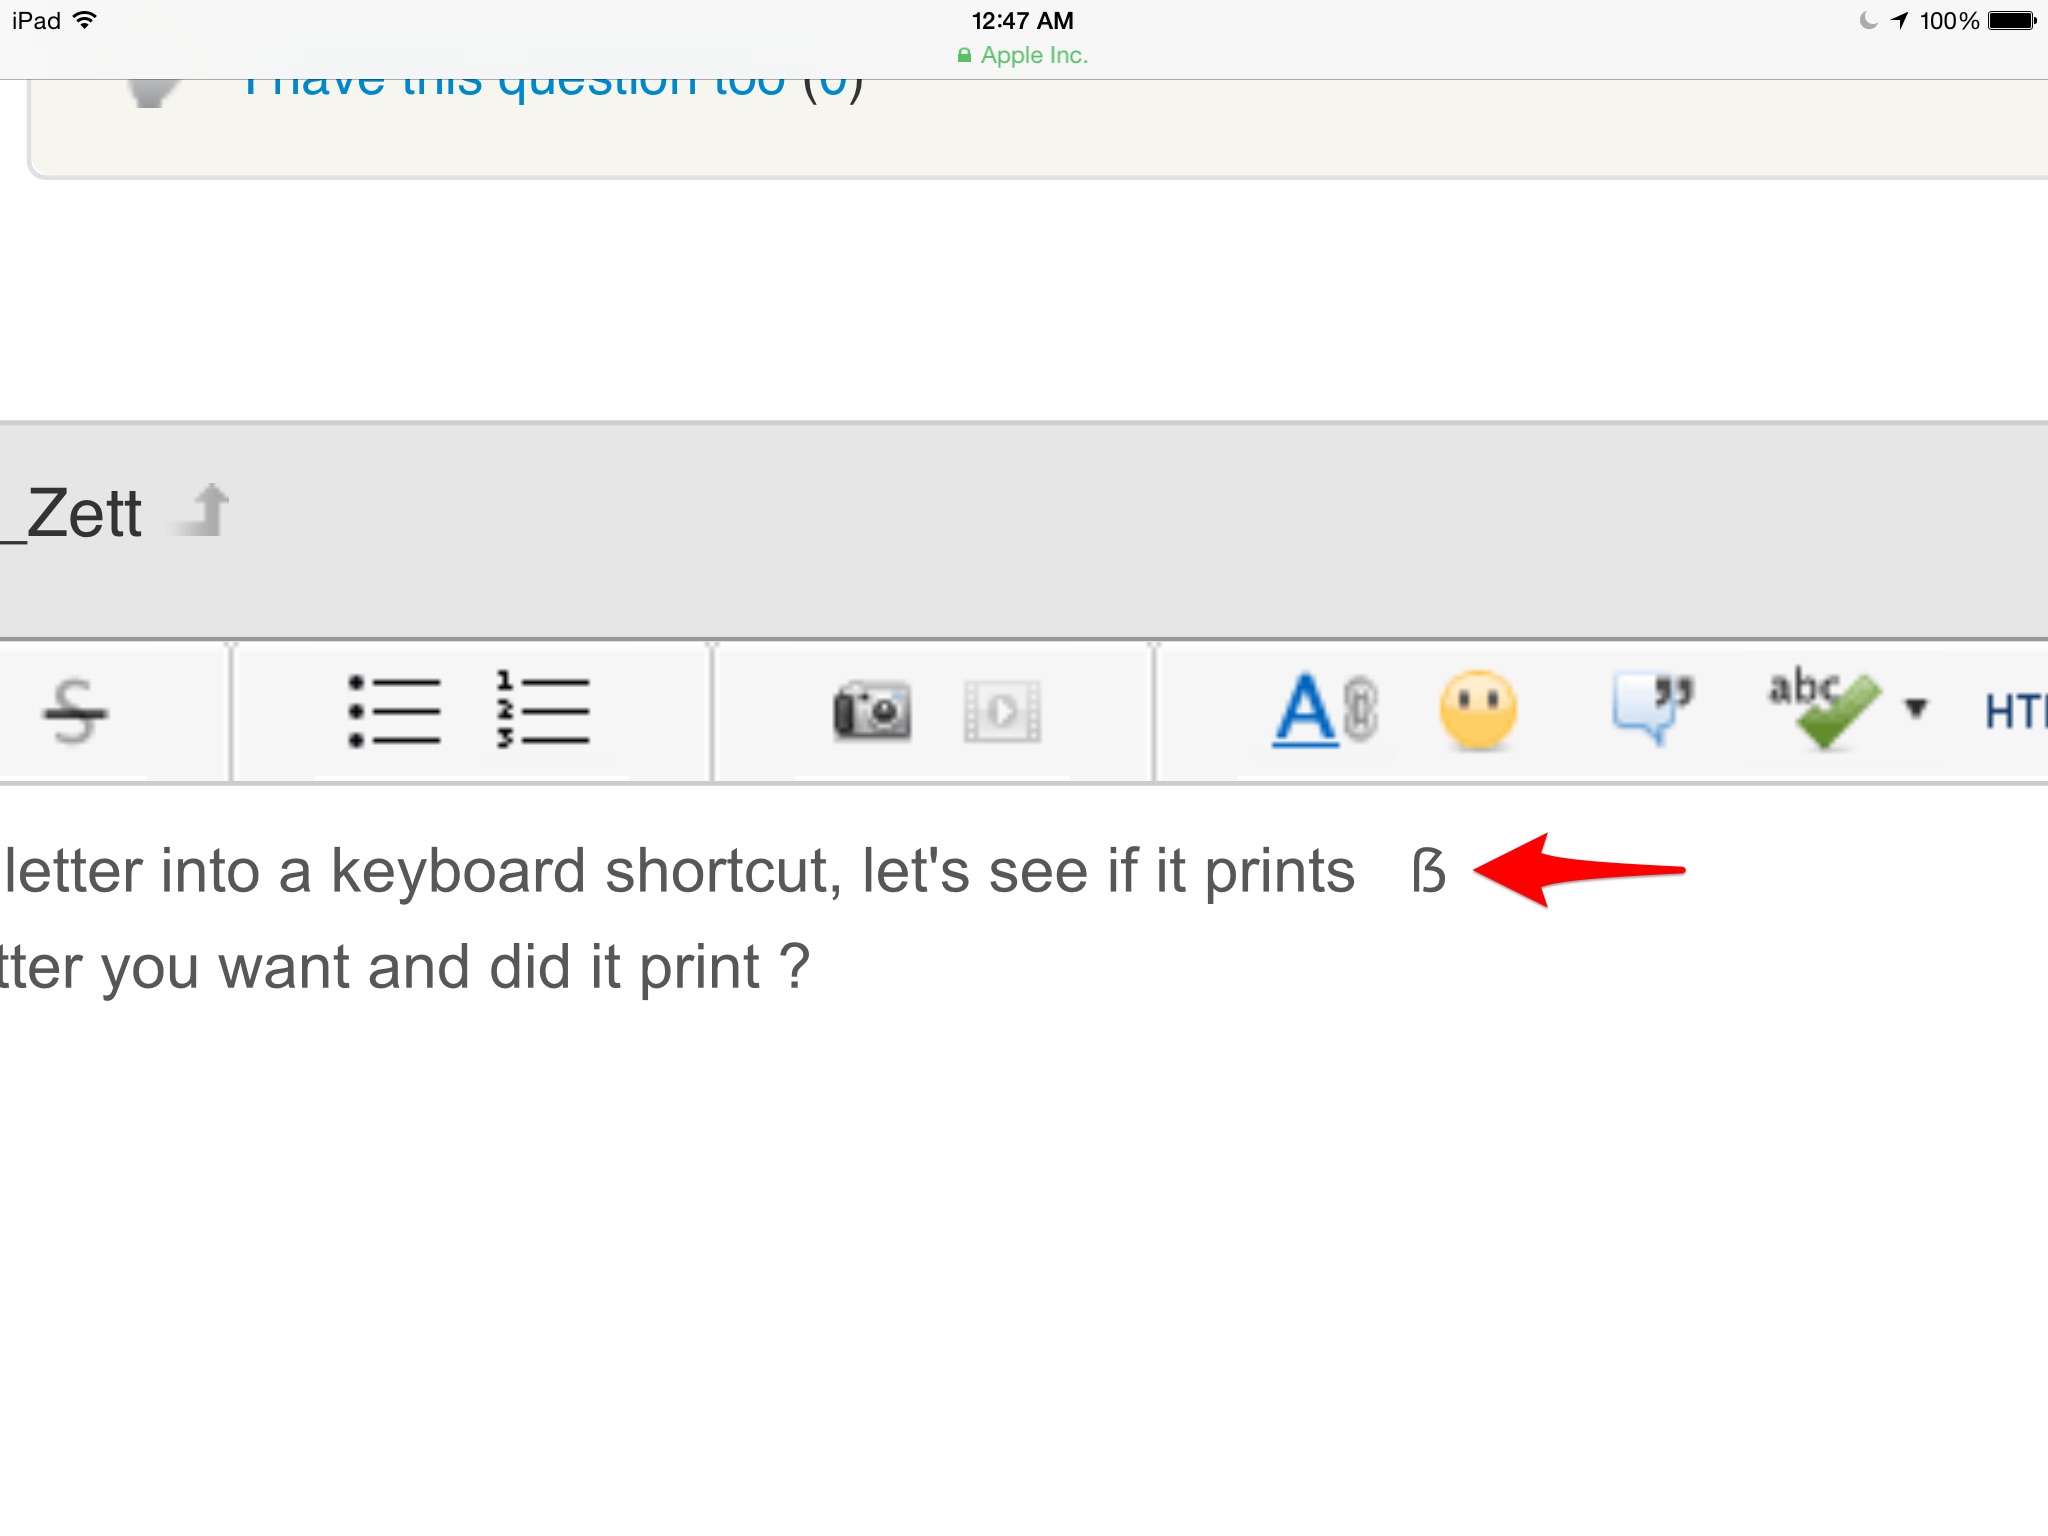This screenshot has height=1536, width=2048.
Task: Tap the 12:47 AM status bar clock
Action: pyautogui.click(x=1022, y=21)
